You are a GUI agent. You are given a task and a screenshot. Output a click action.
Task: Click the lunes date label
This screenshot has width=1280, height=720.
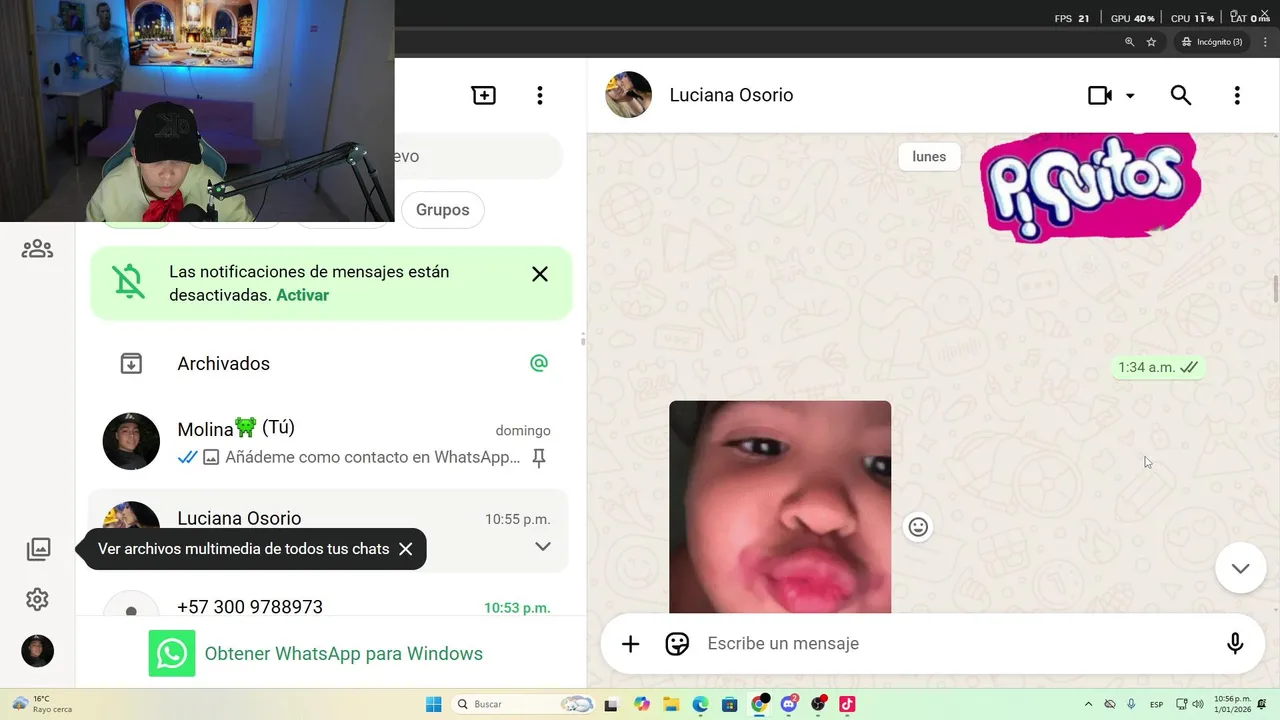coord(929,156)
